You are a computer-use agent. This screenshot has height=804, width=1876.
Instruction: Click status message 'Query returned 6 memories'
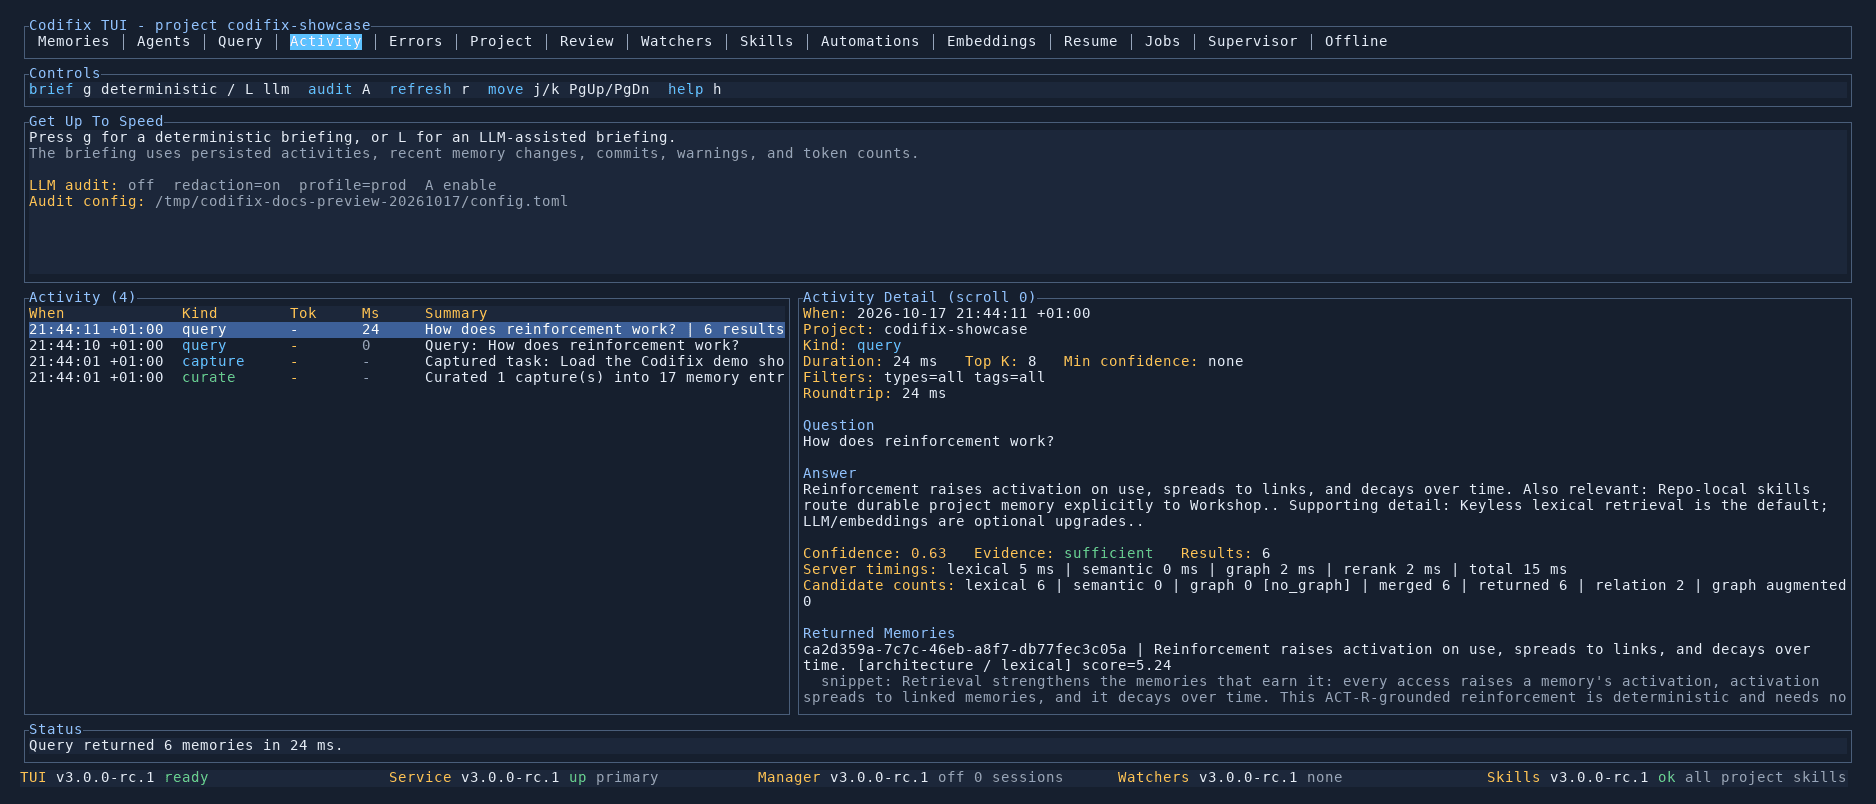186,745
